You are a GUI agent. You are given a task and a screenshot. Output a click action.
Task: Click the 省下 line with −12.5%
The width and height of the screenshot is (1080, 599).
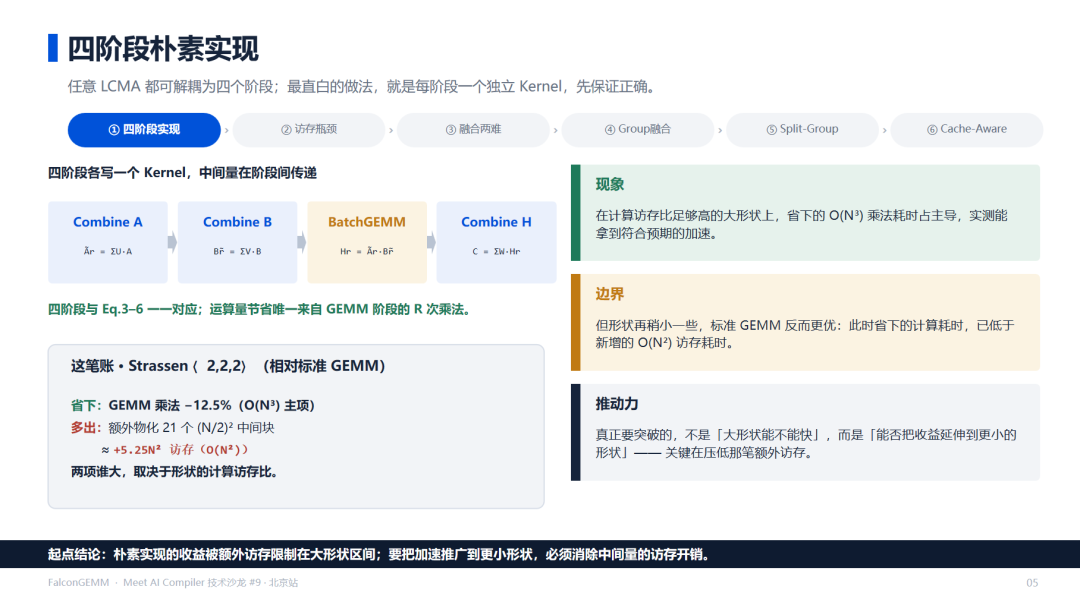(192, 406)
